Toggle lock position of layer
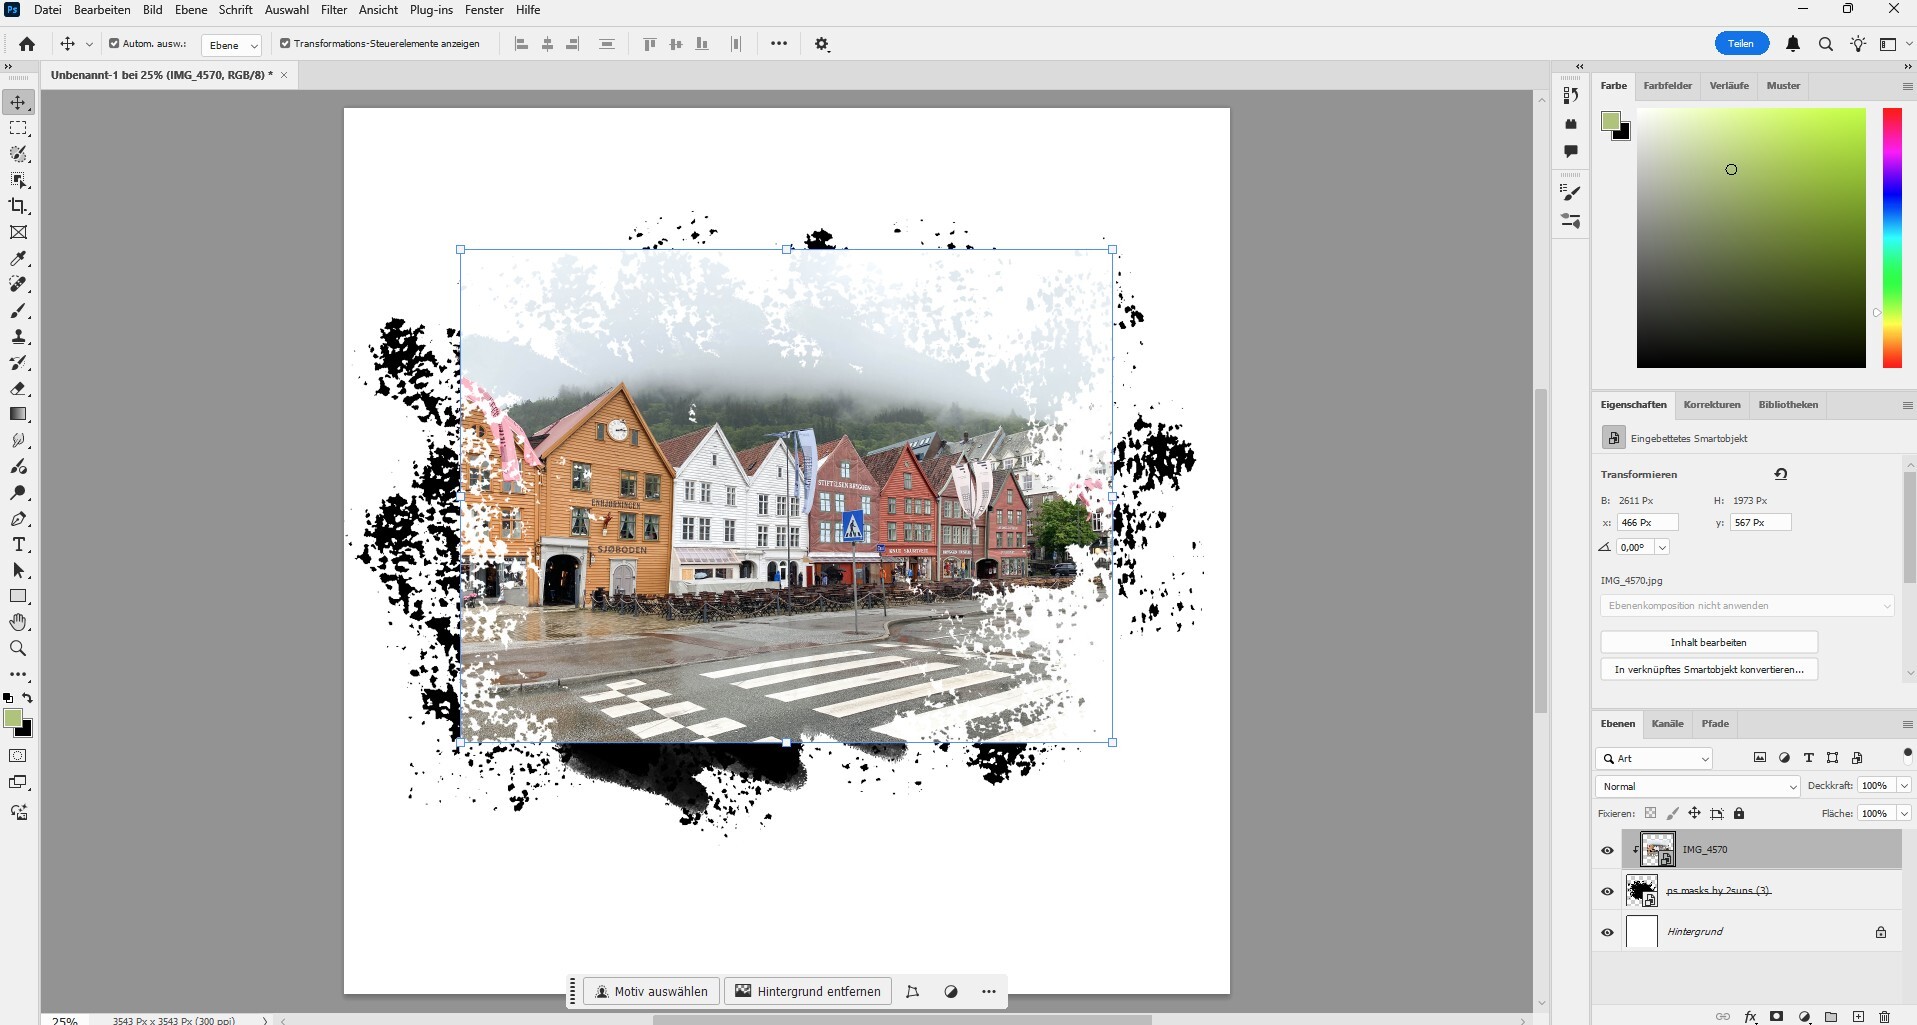 1694,813
